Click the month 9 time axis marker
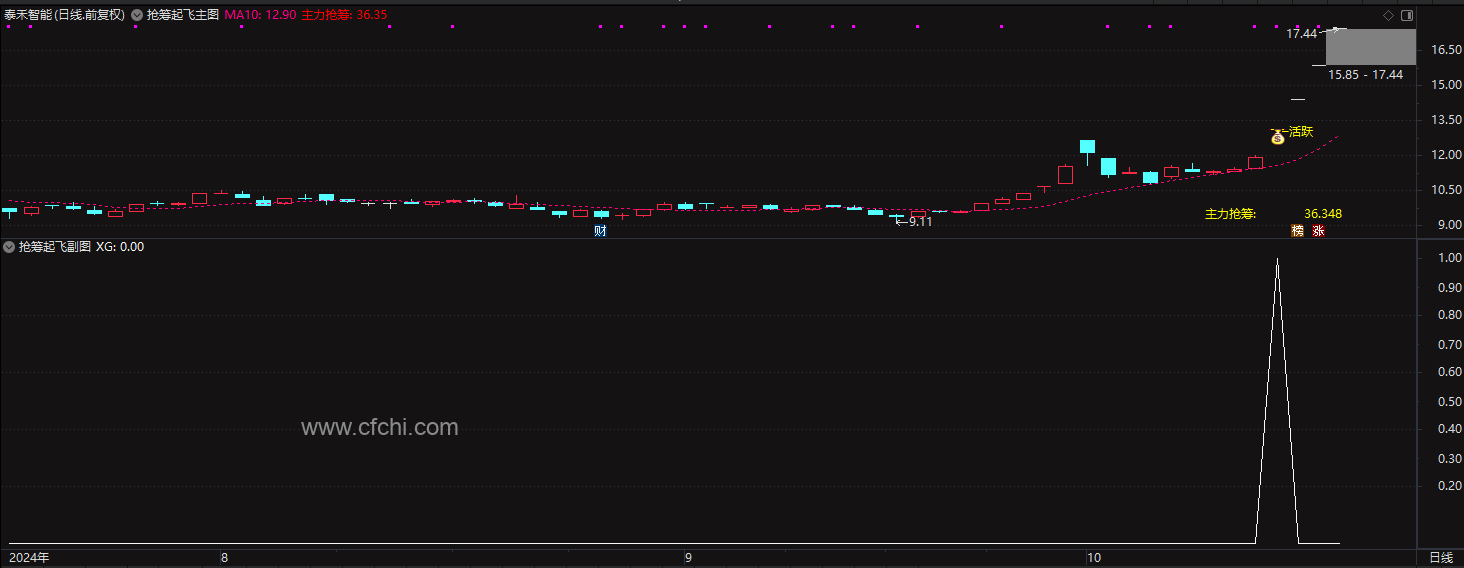The width and height of the screenshot is (1464, 568). (x=688, y=558)
